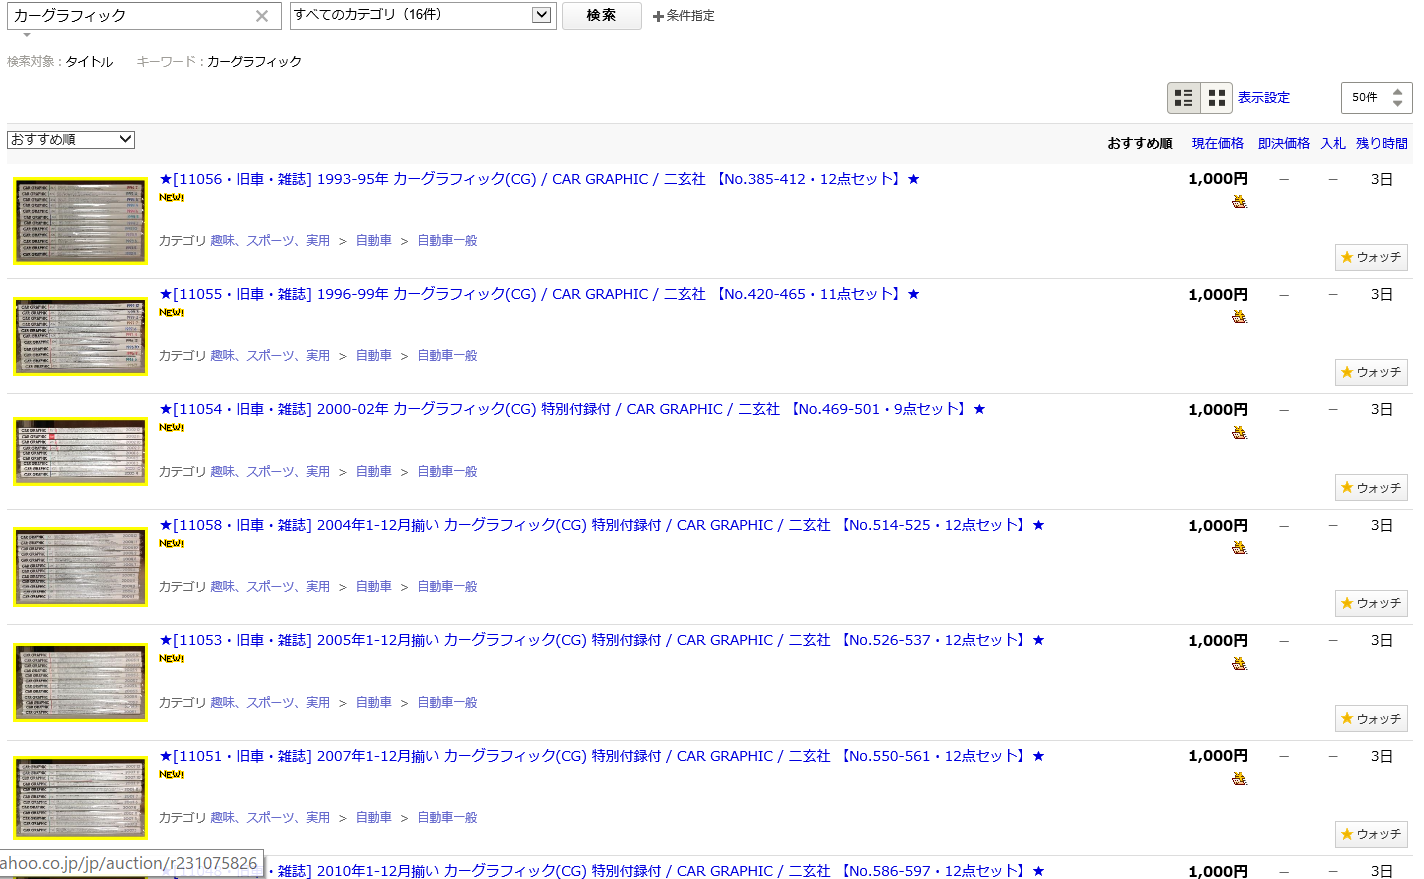Open 自動車一般 category in No.385-412 row

pos(447,241)
